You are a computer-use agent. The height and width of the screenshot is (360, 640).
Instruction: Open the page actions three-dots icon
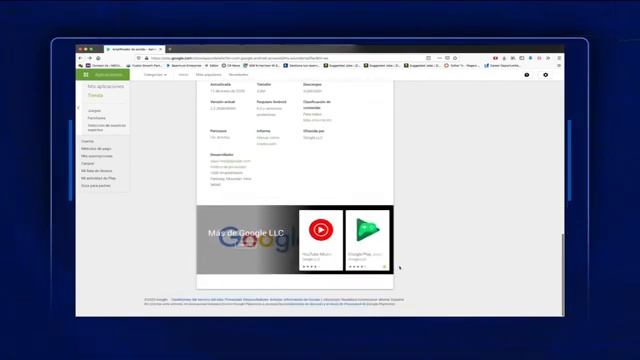tap(439, 58)
